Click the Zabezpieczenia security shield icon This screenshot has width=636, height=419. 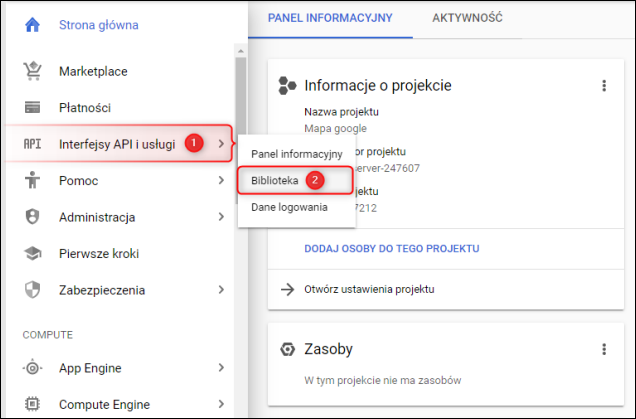32,290
